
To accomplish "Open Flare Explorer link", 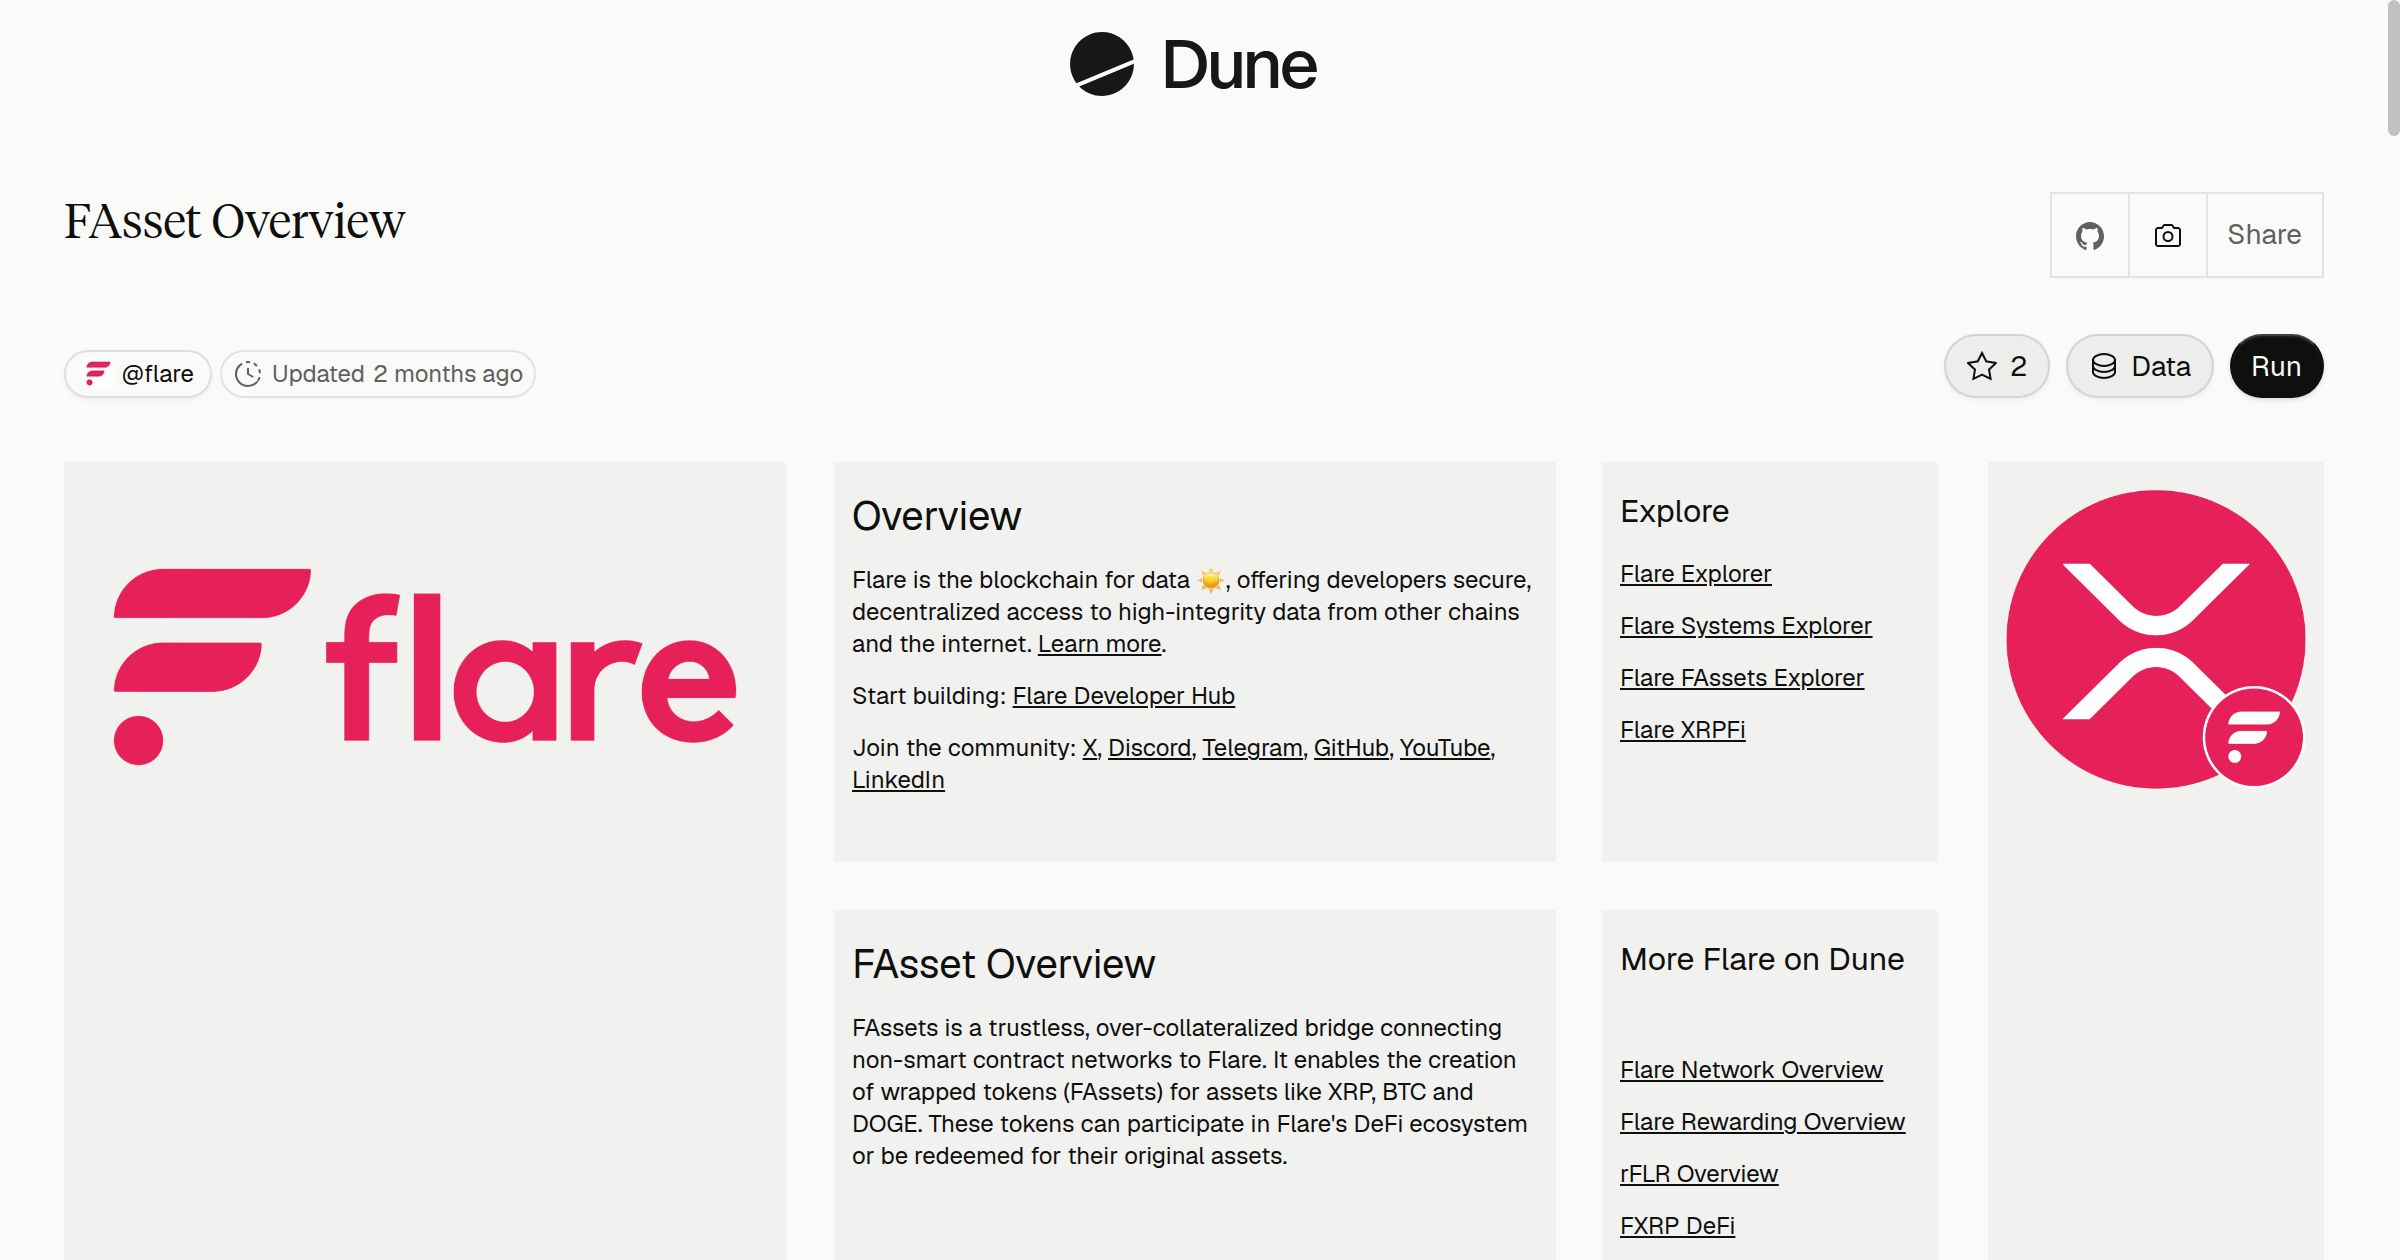I will point(1695,574).
